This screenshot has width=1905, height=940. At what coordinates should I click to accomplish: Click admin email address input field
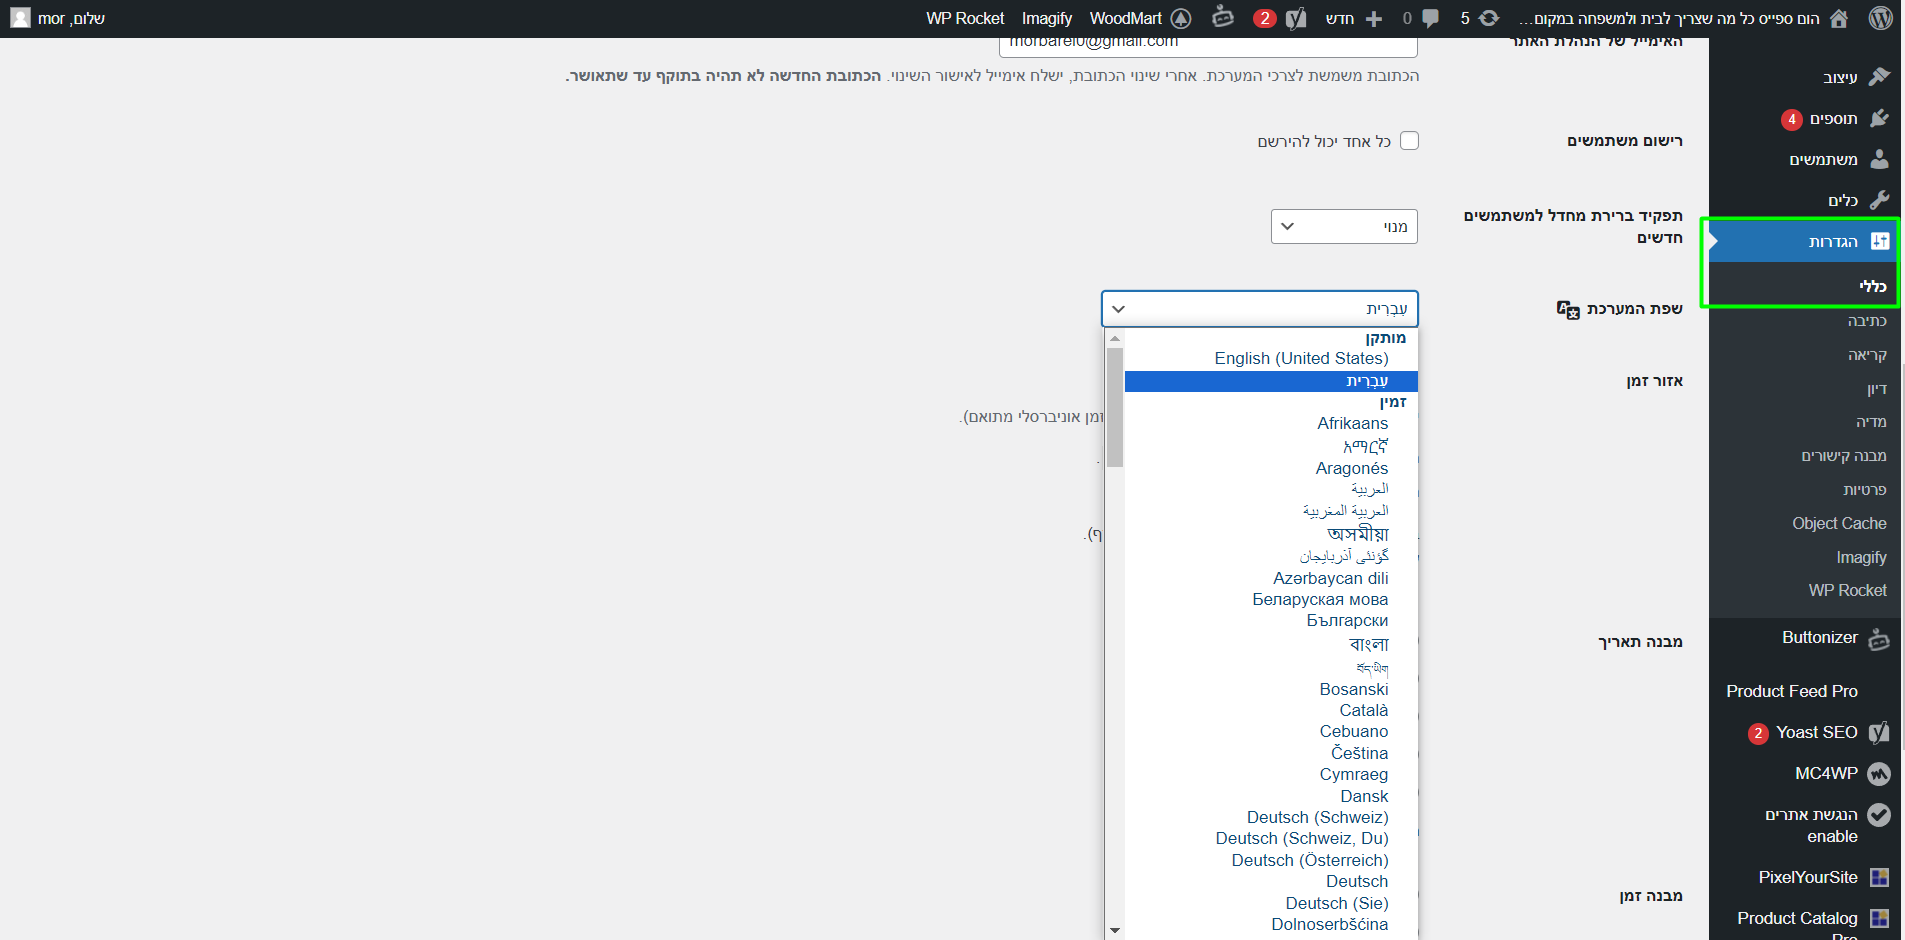(x=1208, y=45)
